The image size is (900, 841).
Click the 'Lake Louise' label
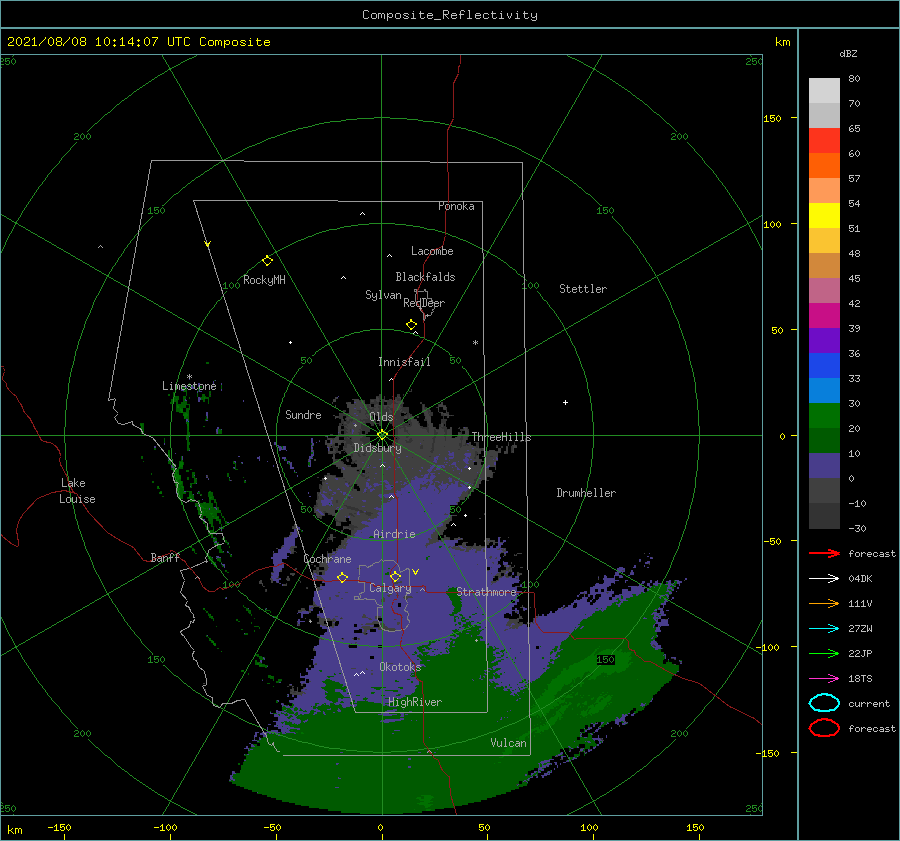click(77, 491)
